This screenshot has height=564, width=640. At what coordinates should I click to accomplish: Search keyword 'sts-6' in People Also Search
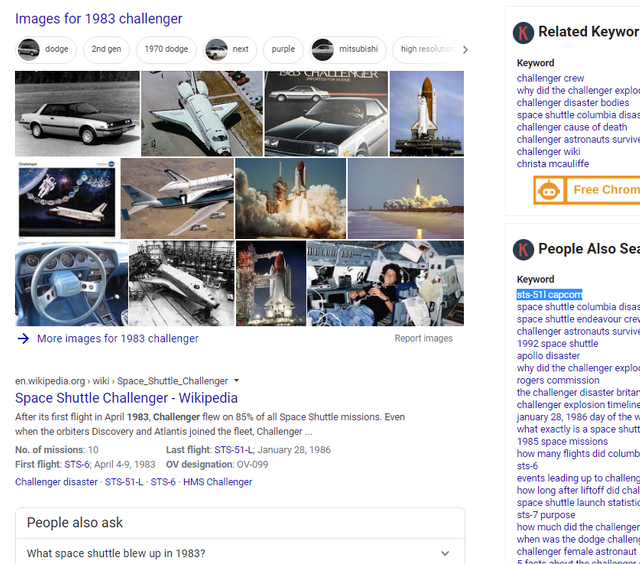(x=527, y=466)
